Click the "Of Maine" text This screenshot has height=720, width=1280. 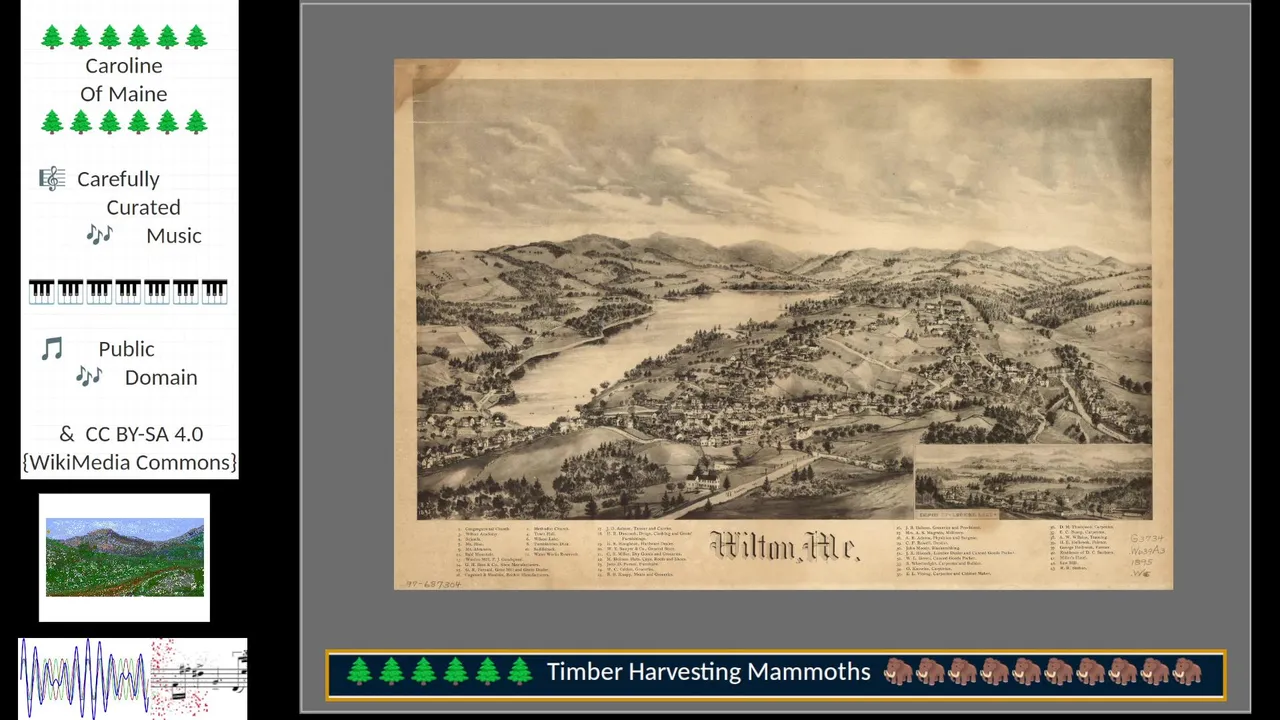pyautogui.click(x=124, y=94)
